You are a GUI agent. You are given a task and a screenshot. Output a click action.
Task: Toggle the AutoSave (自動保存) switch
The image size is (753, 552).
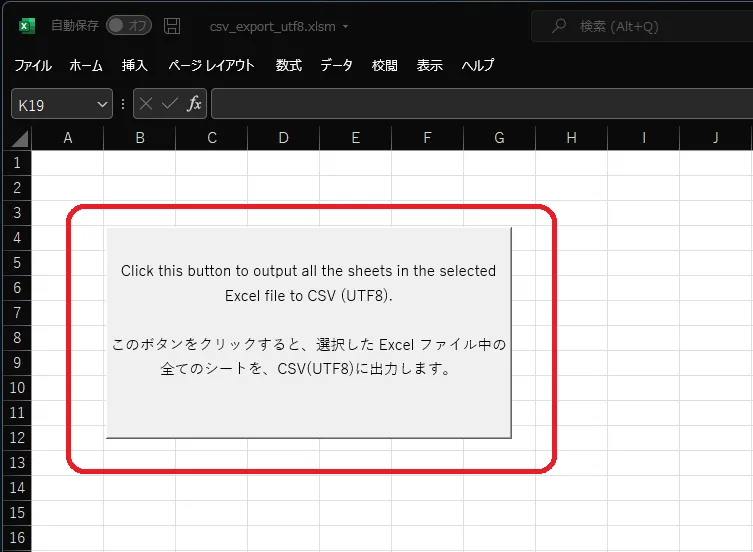click(128, 26)
